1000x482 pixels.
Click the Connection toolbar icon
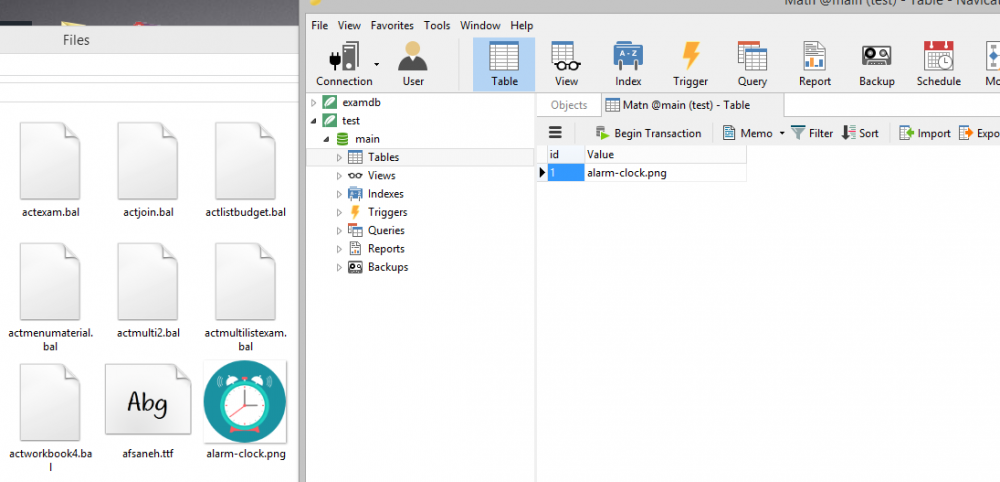(343, 57)
